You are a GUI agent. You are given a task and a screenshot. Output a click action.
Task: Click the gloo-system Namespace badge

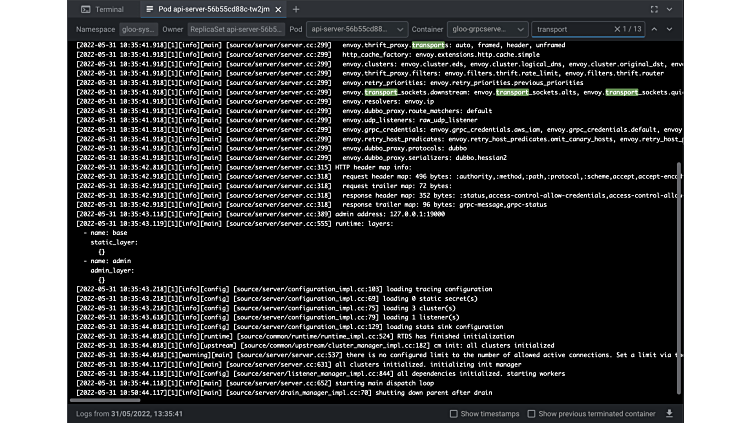coord(138,30)
